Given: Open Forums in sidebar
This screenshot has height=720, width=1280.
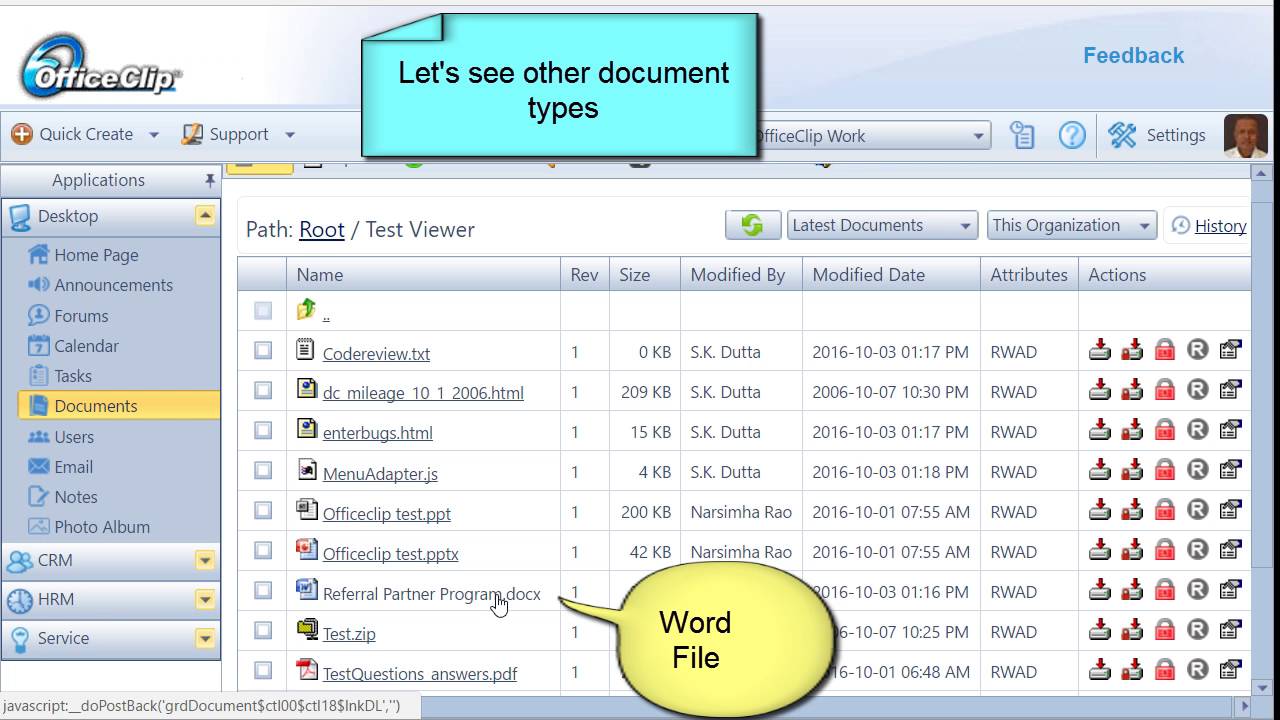Looking at the screenshot, I should (x=81, y=316).
